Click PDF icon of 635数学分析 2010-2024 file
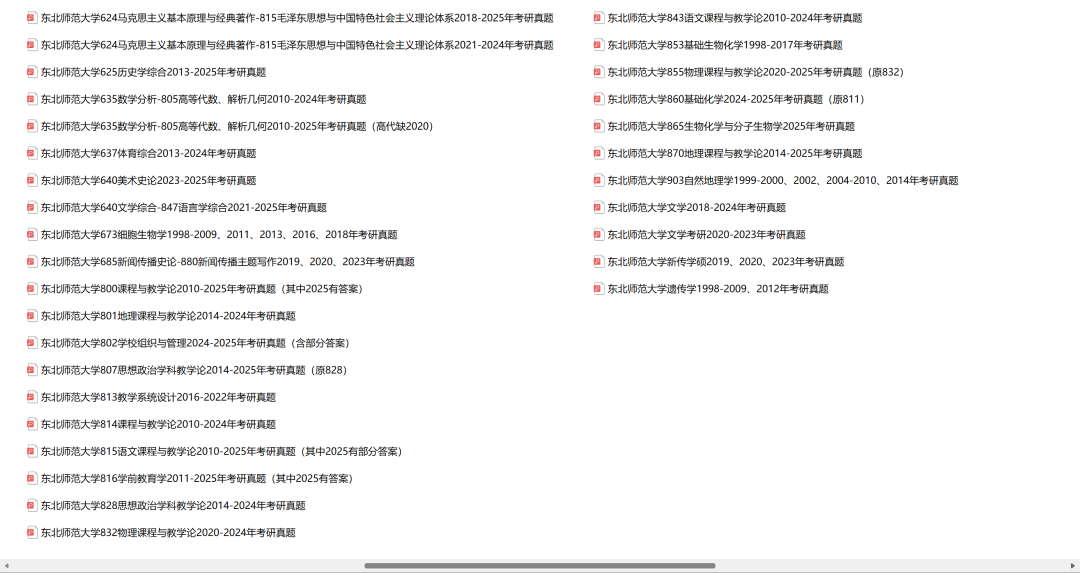Screen dimensions: 1080x573 click(32, 99)
